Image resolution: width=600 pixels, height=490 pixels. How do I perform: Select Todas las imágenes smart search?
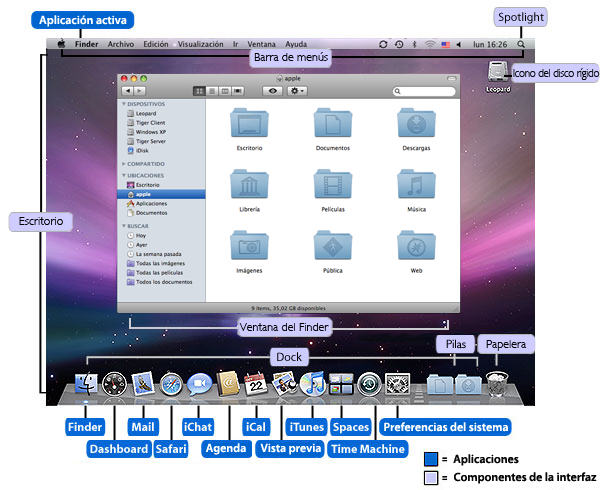161,263
